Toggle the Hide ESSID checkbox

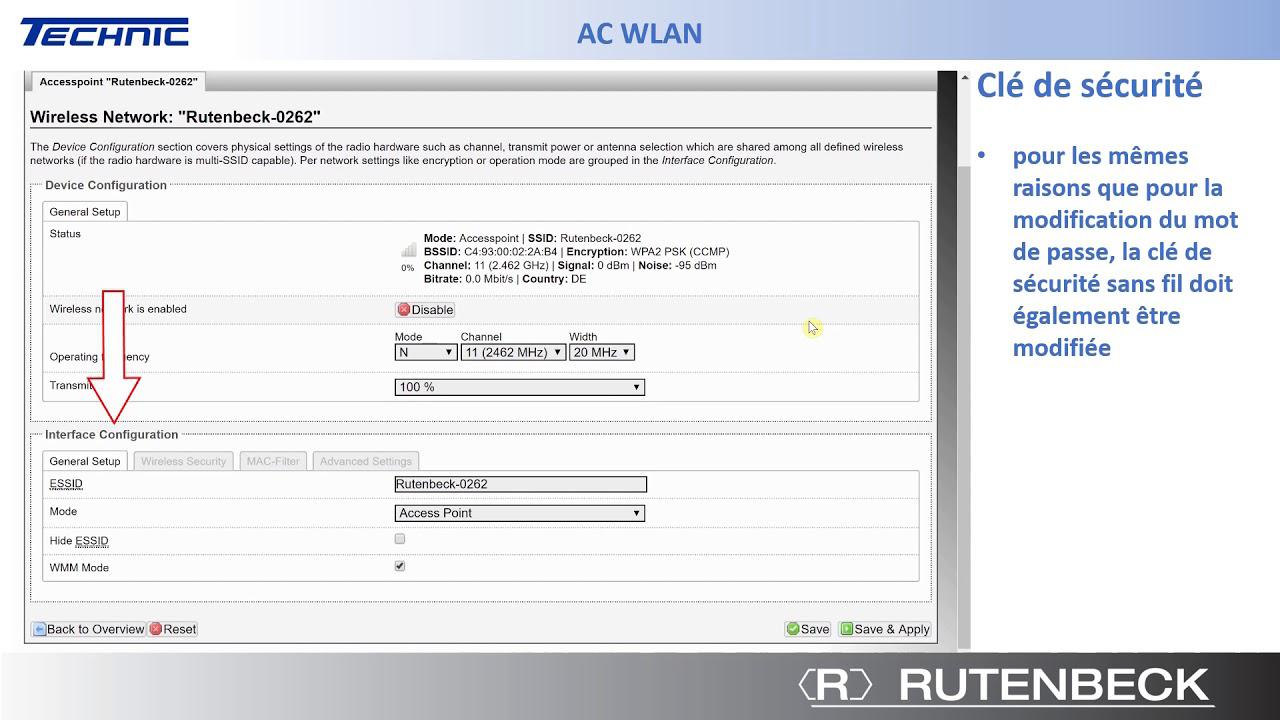pos(400,539)
